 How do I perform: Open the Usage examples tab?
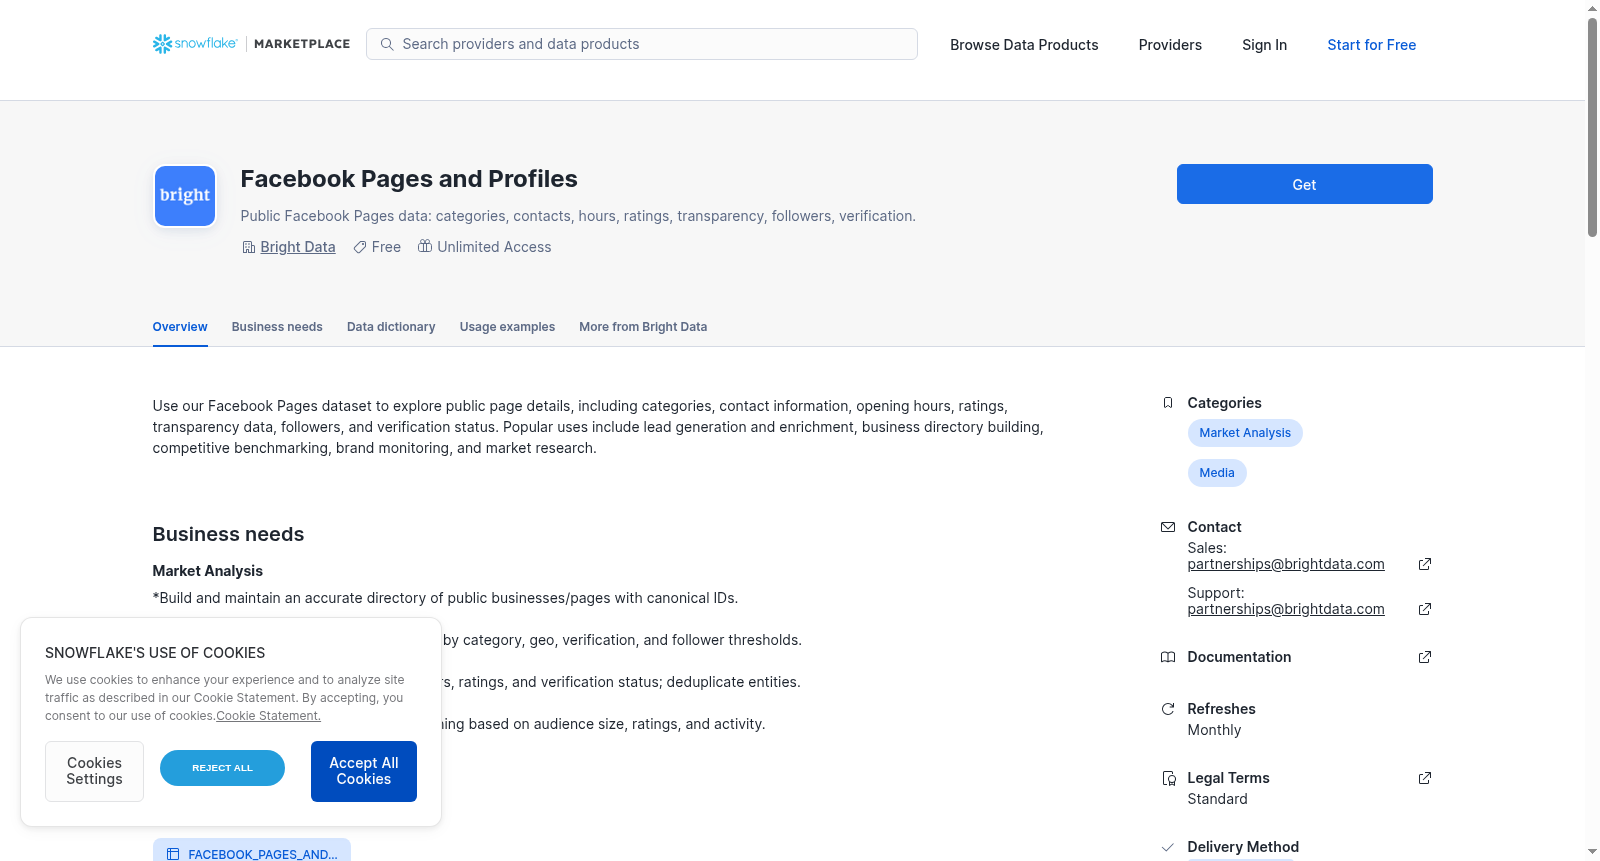[x=507, y=327]
